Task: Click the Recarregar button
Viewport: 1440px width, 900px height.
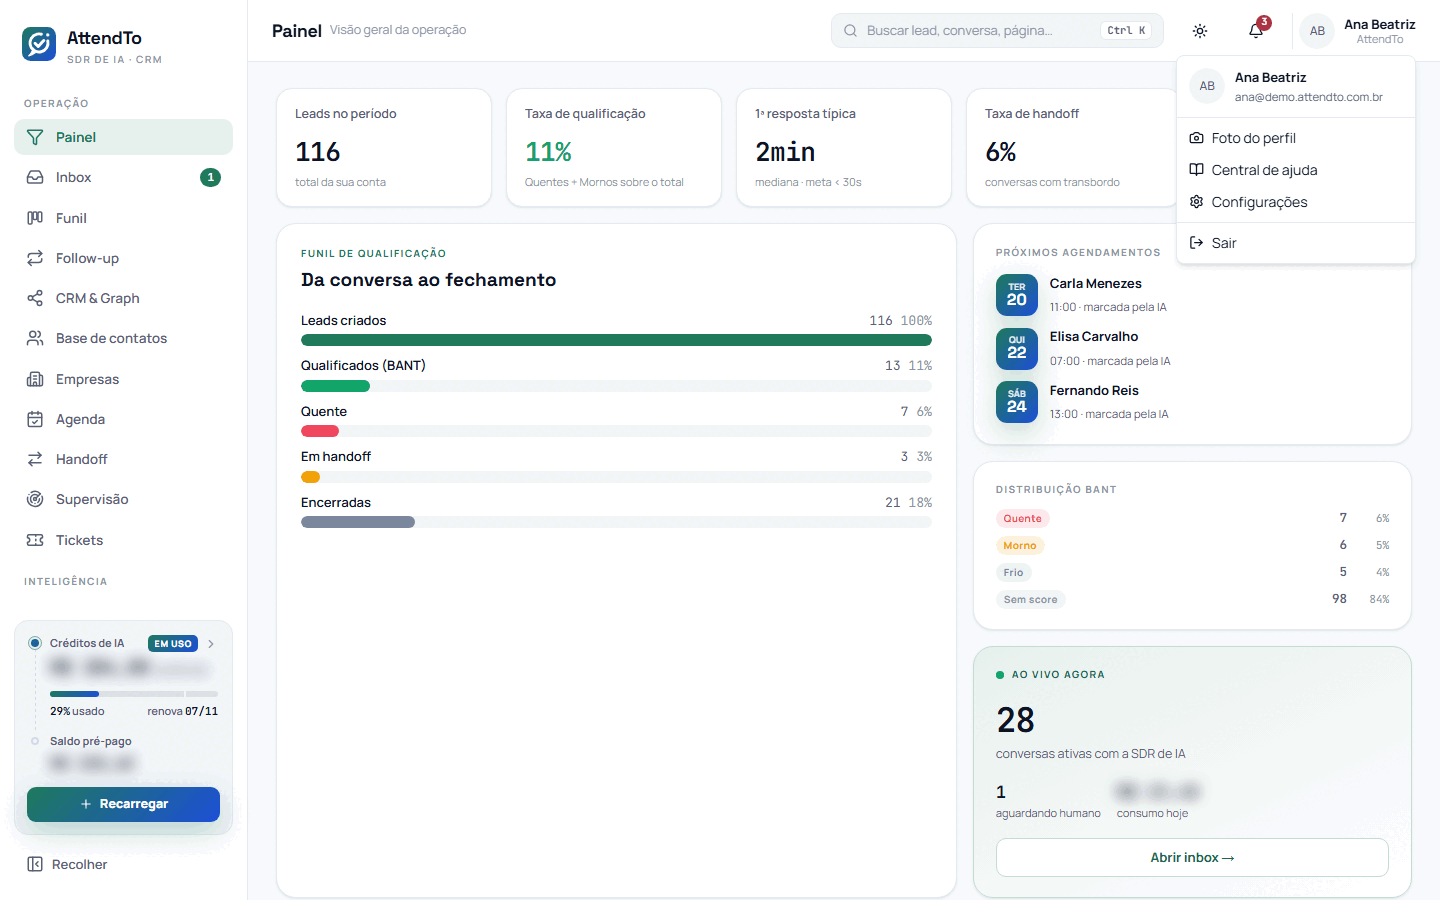Action: [123, 804]
